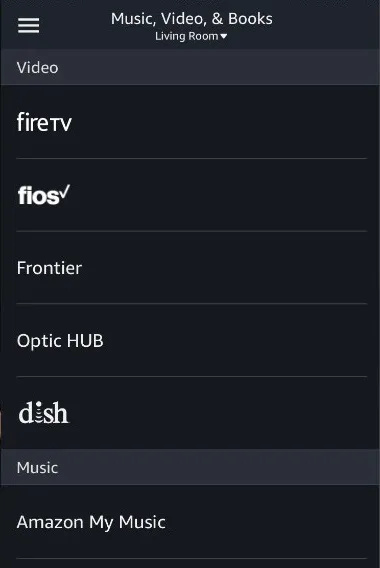Choose Frontier from the Video list

pyautogui.click(x=192, y=267)
